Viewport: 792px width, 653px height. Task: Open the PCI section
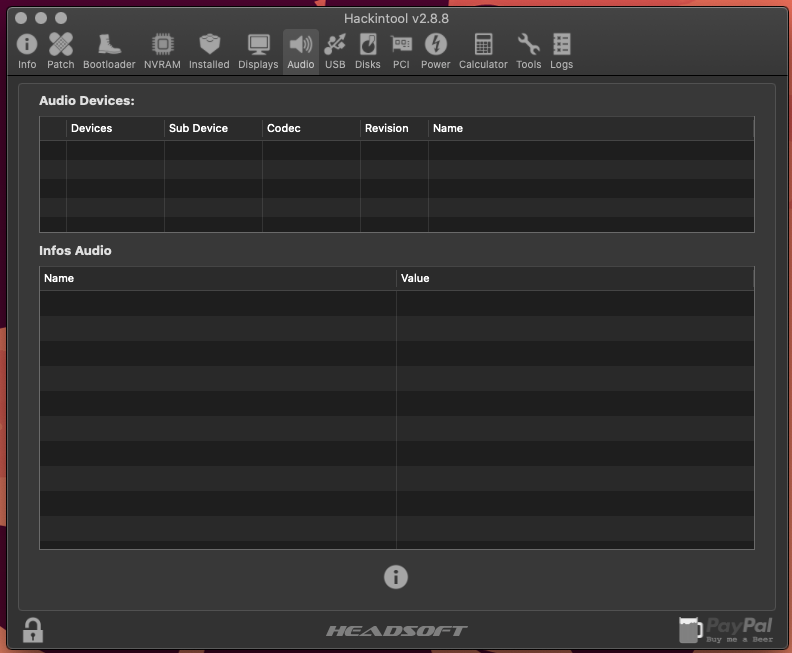pyautogui.click(x=401, y=51)
